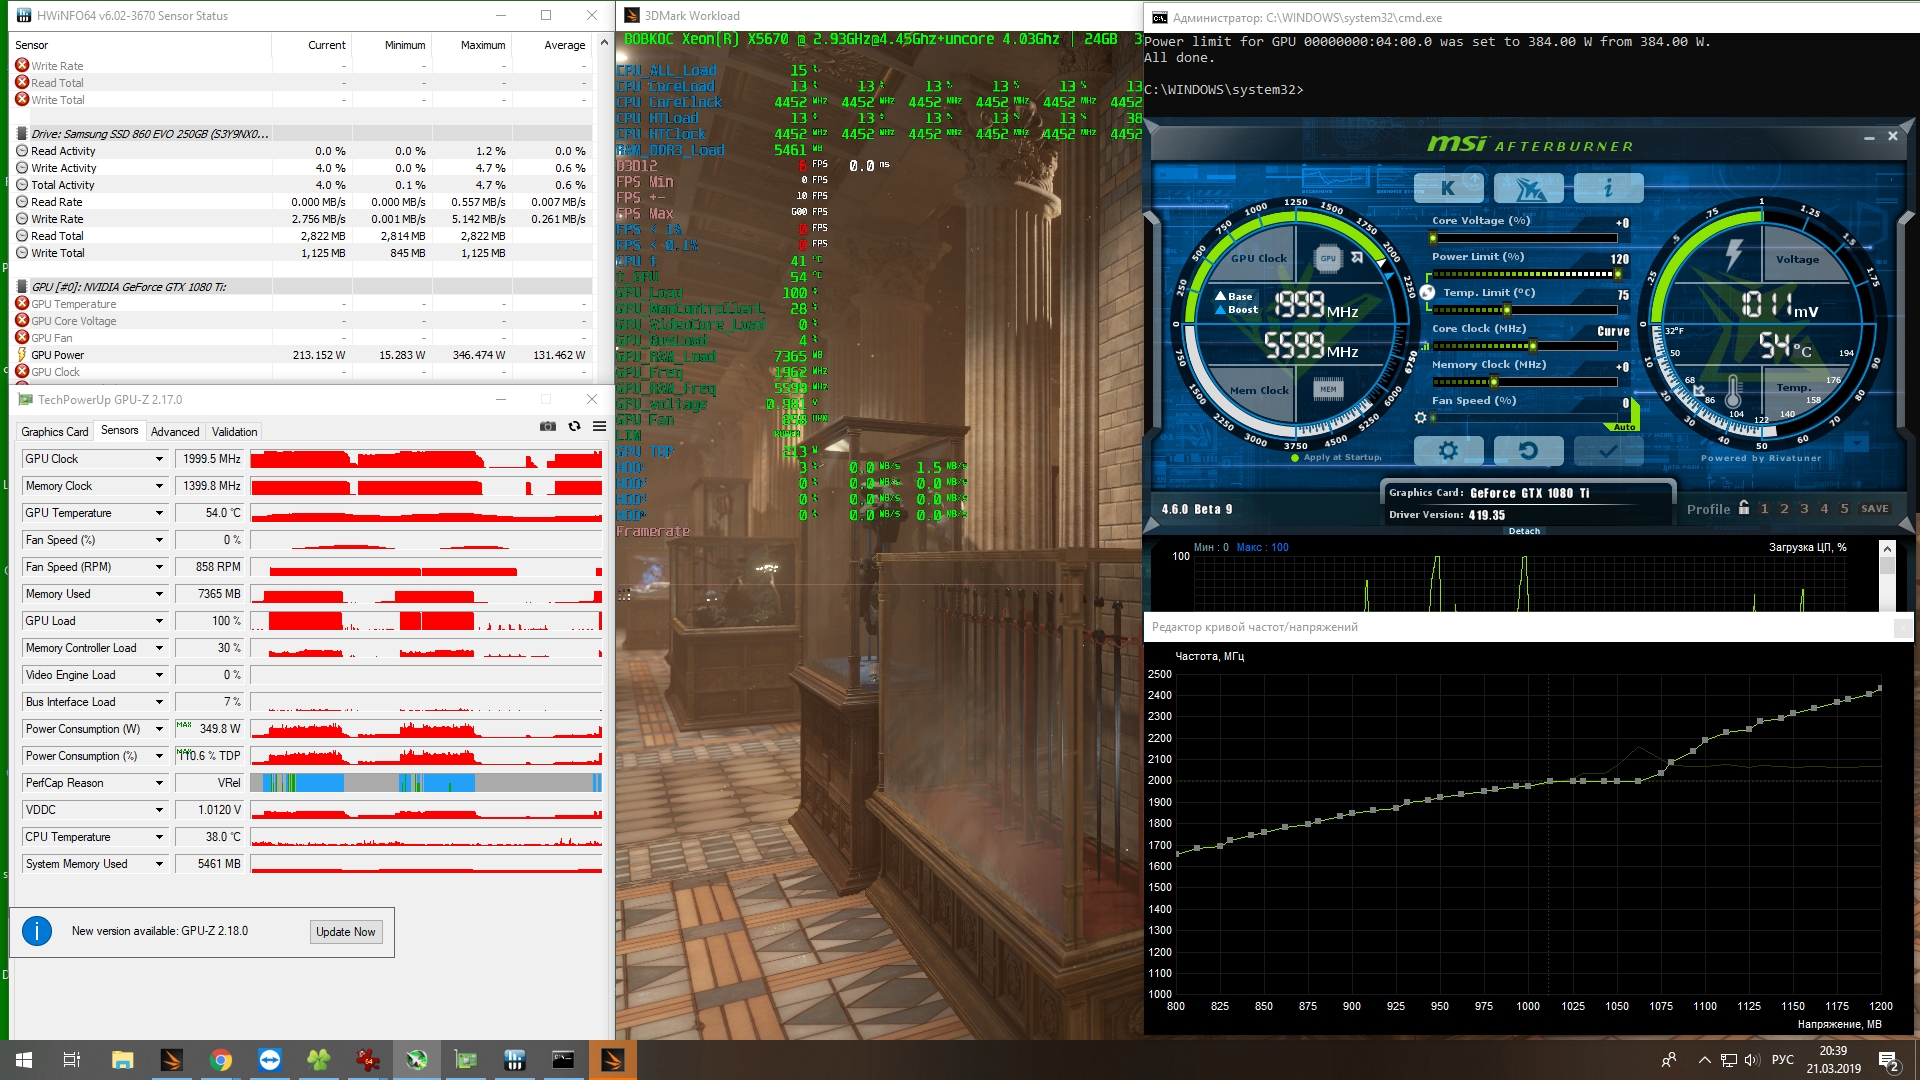Toggle Afterburner profile lock icon
Image resolution: width=1920 pixels, height=1080 pixels.
tap(1744, 508)
